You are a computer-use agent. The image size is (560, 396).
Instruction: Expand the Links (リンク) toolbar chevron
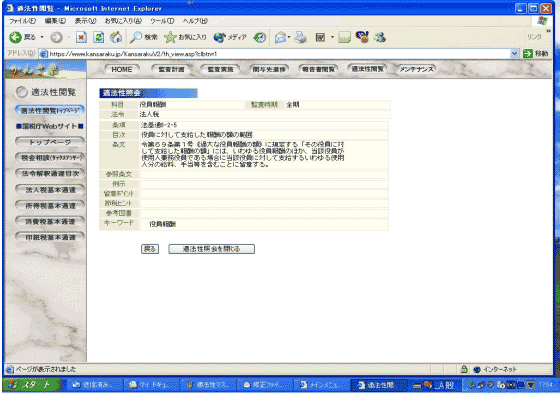click(x=548, y=31)
